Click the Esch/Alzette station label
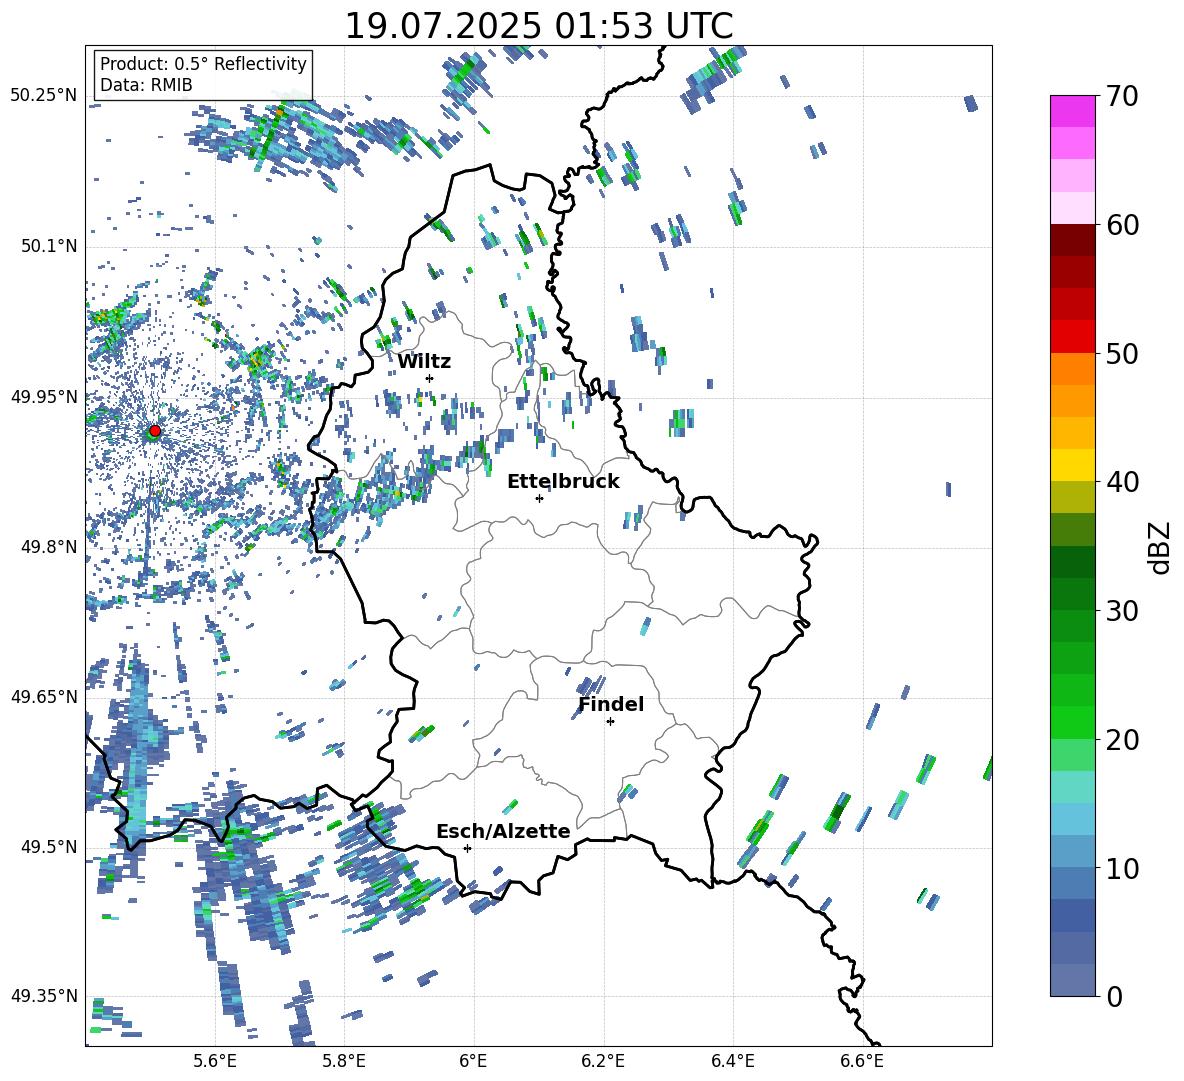Viewport: 1184px width, 1081px height. [x=503, y=831]
